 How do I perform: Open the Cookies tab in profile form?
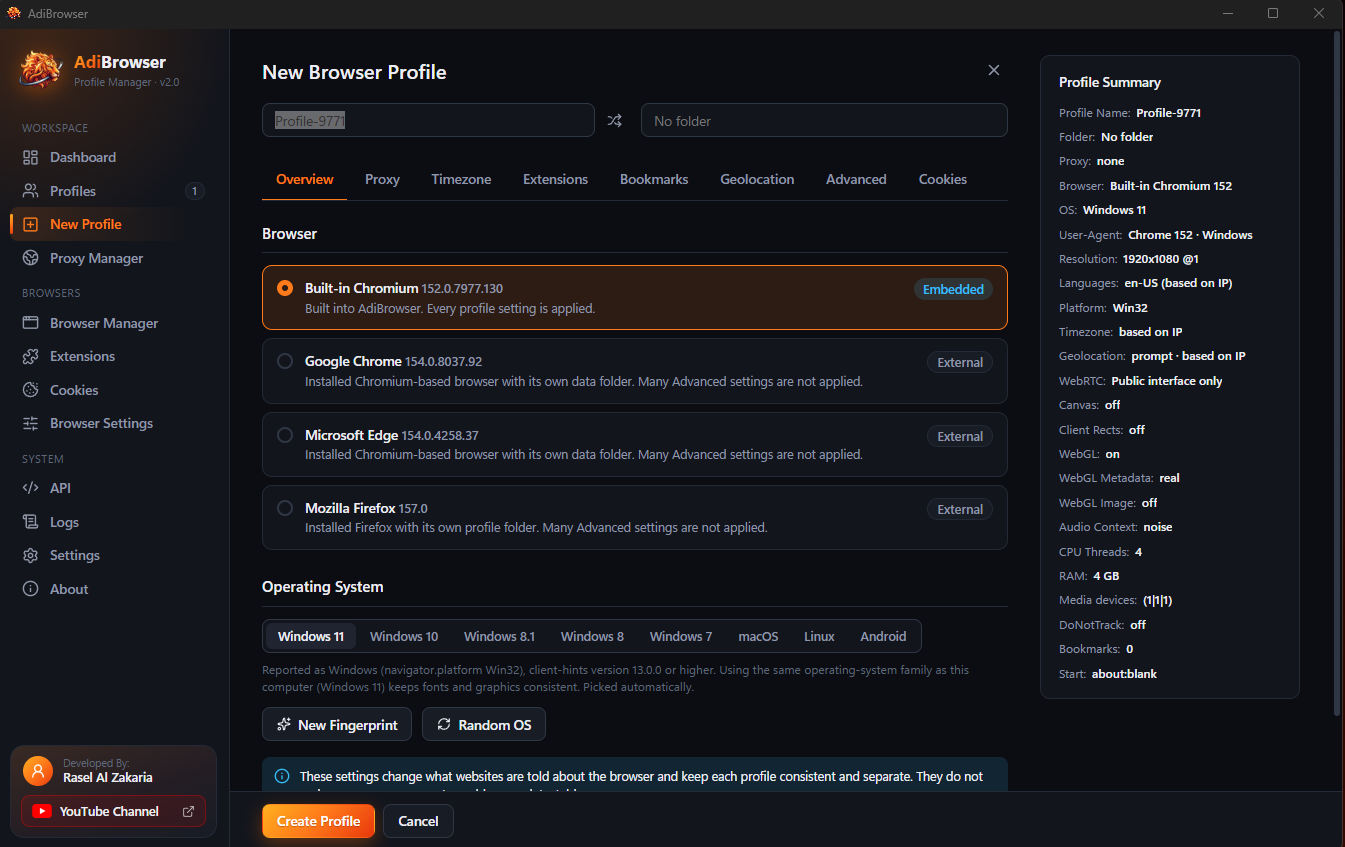943,179
